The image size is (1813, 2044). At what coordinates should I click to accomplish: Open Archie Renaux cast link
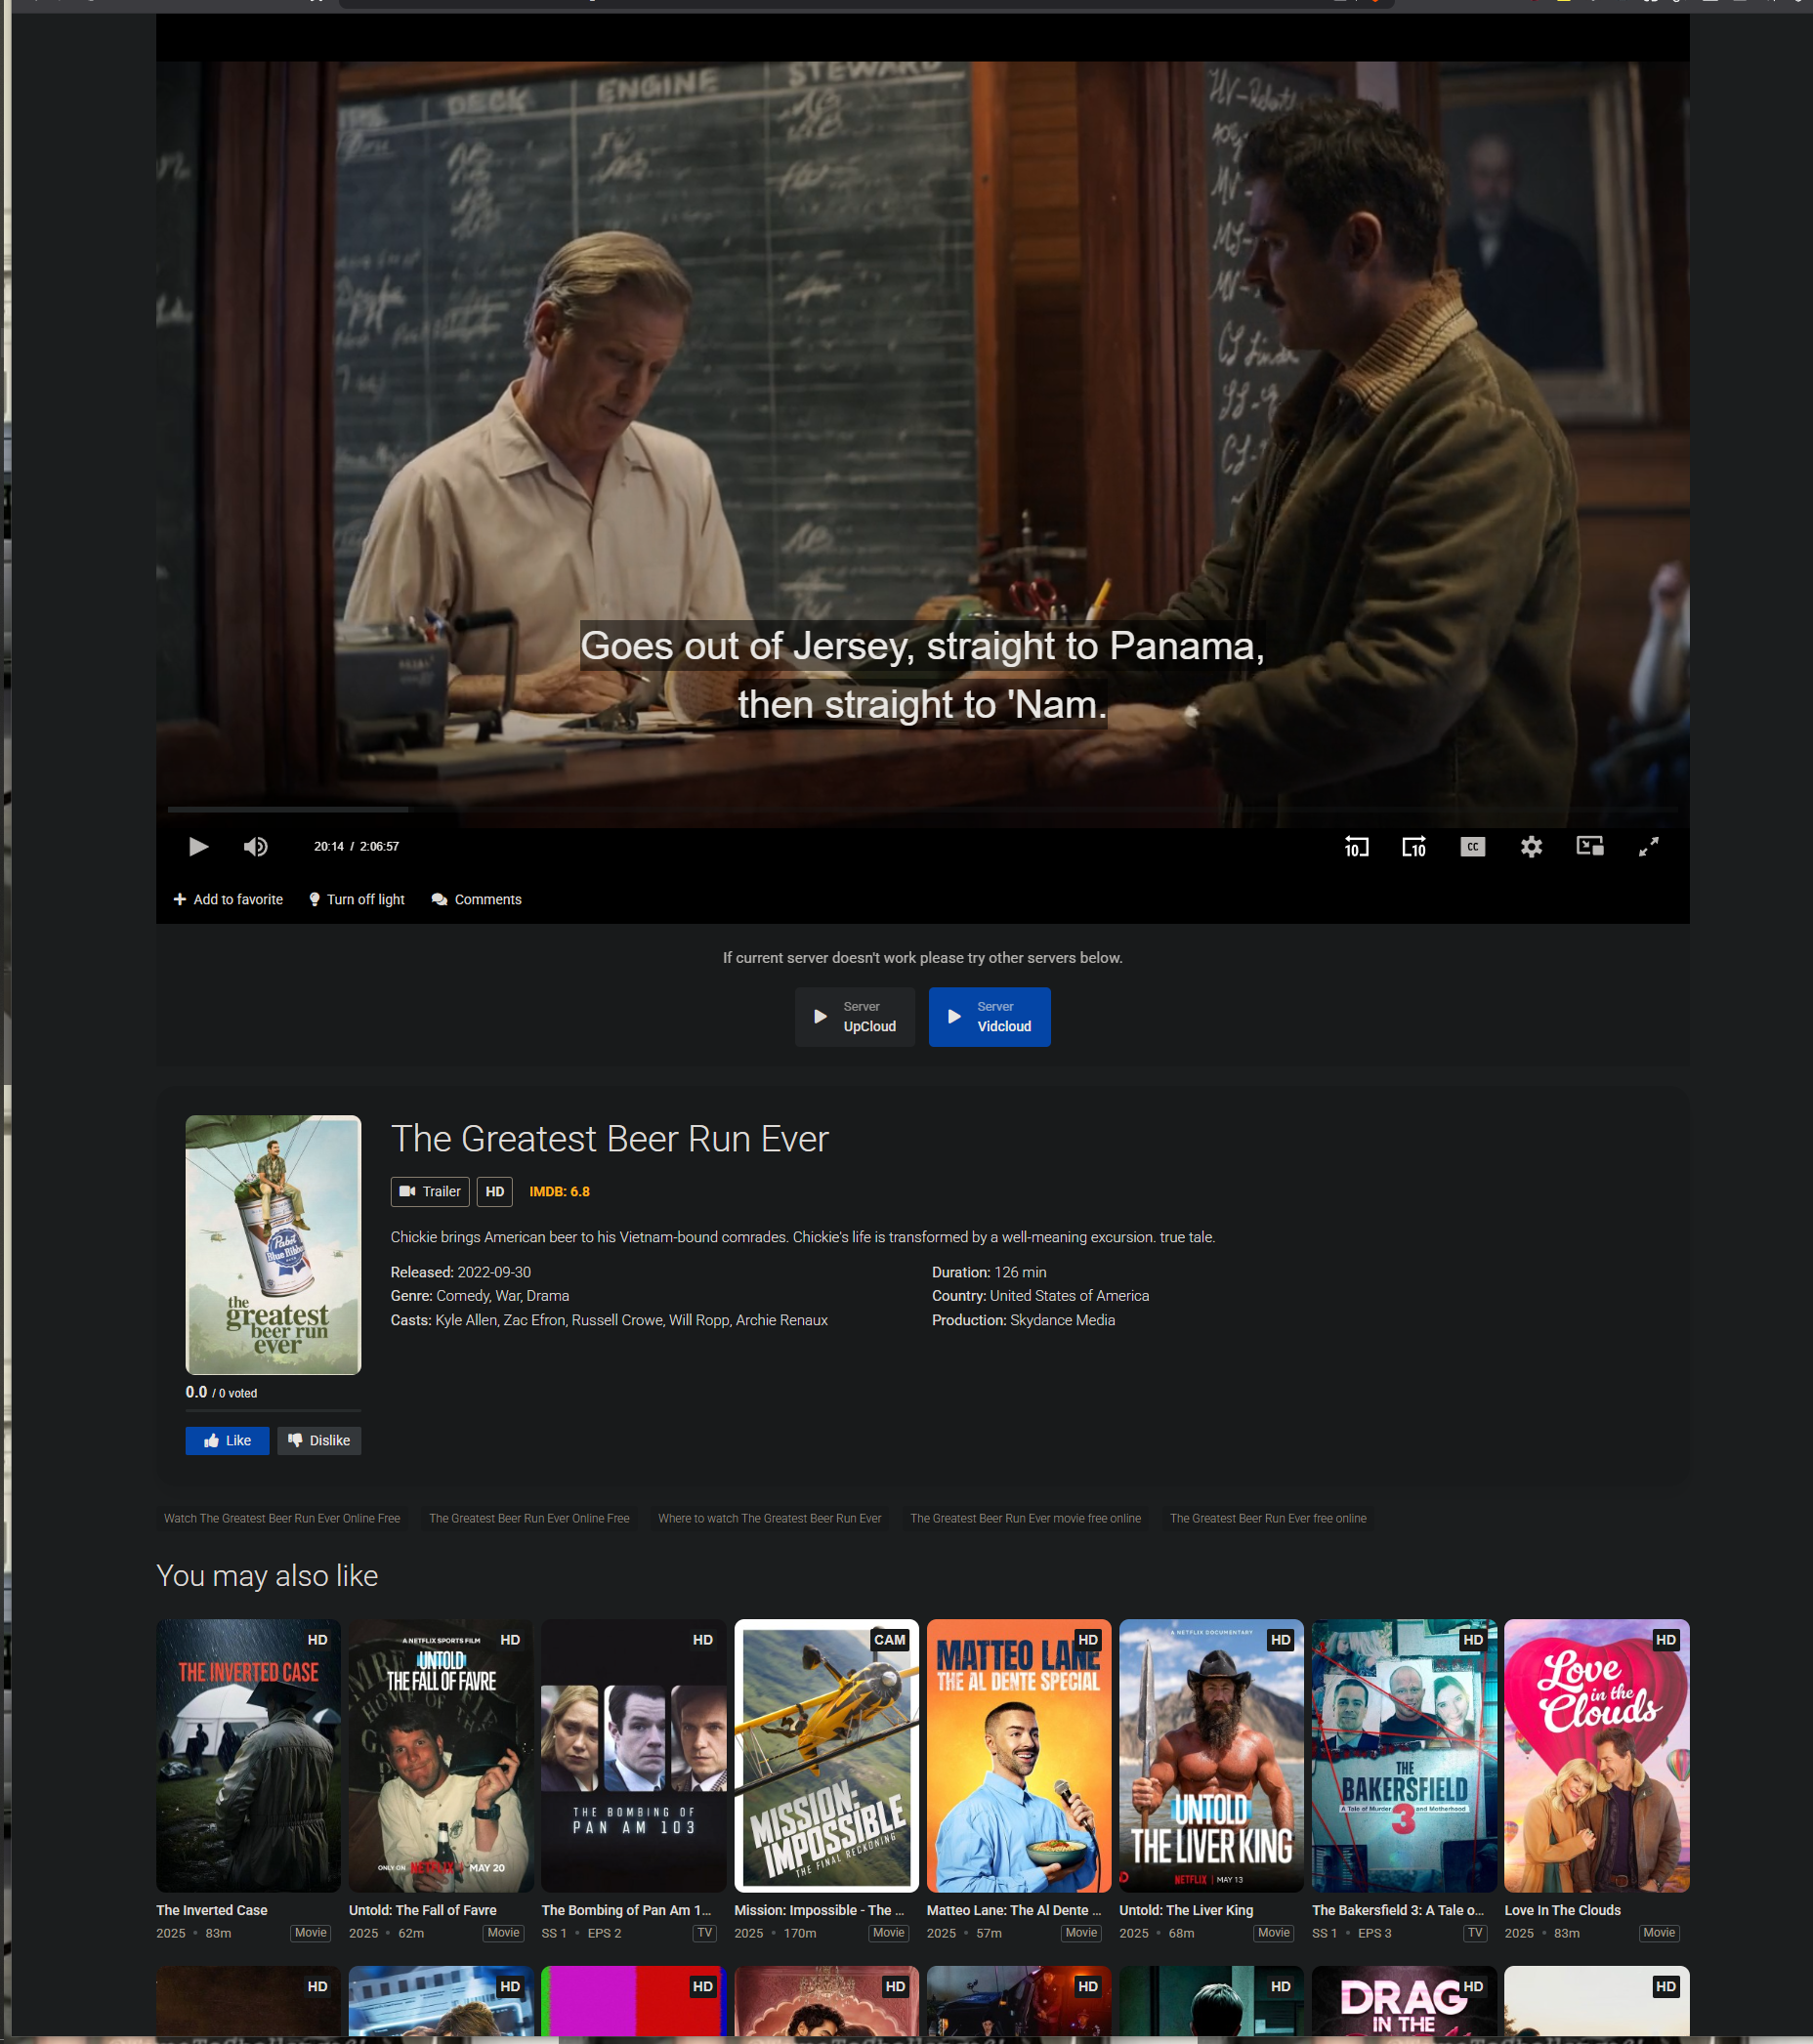coord(782,1320)
